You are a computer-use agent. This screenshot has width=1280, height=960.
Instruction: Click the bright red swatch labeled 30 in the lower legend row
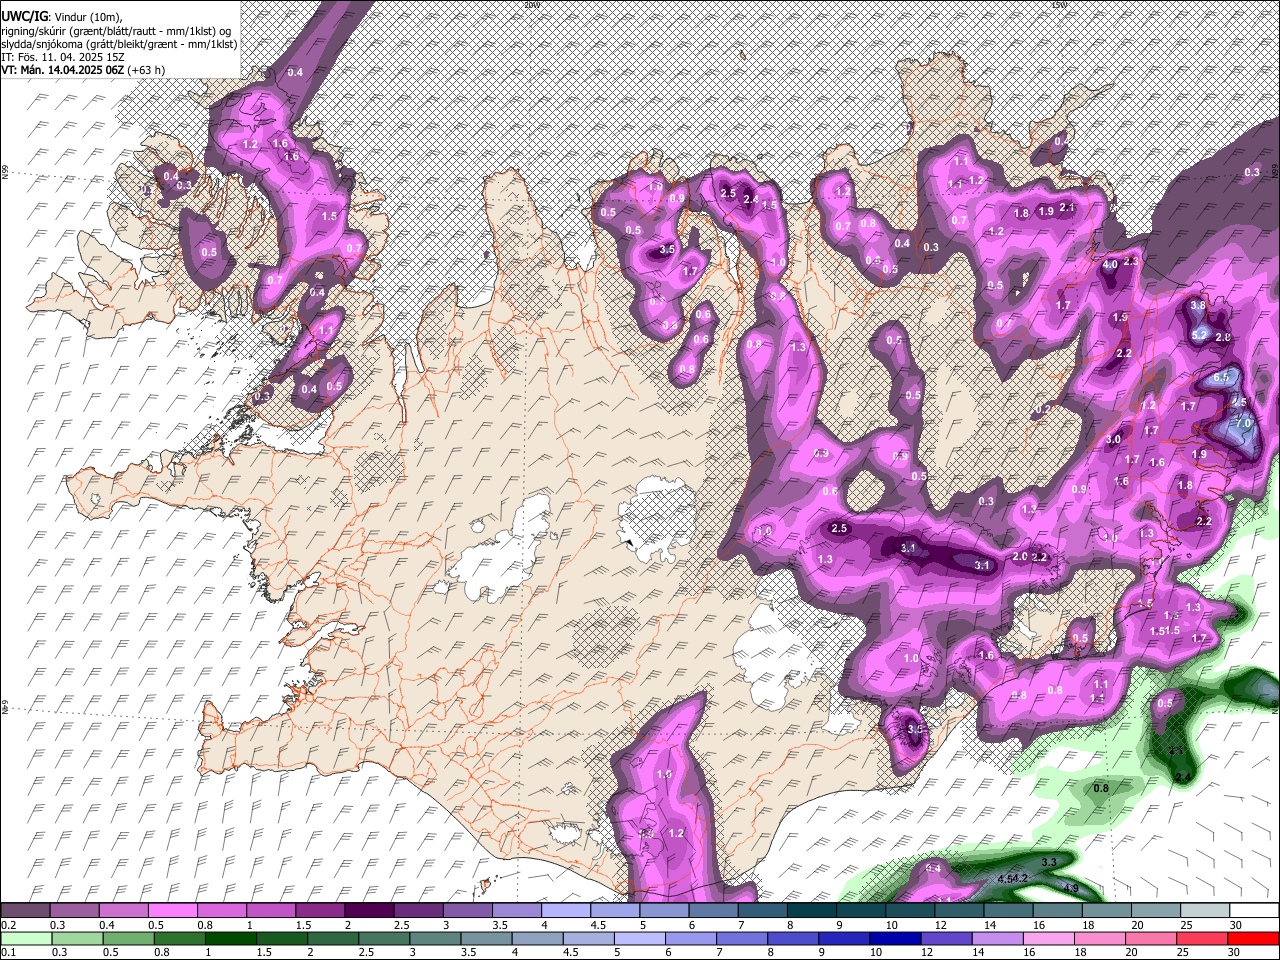pyautogui.click(x=1253, y=938)
